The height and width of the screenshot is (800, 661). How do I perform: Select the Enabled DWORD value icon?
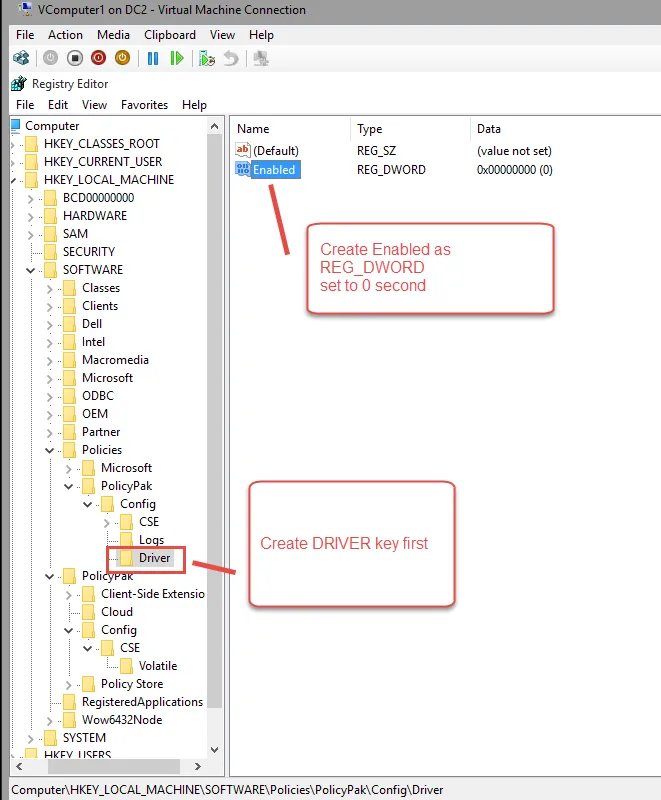tap(243, 170)
